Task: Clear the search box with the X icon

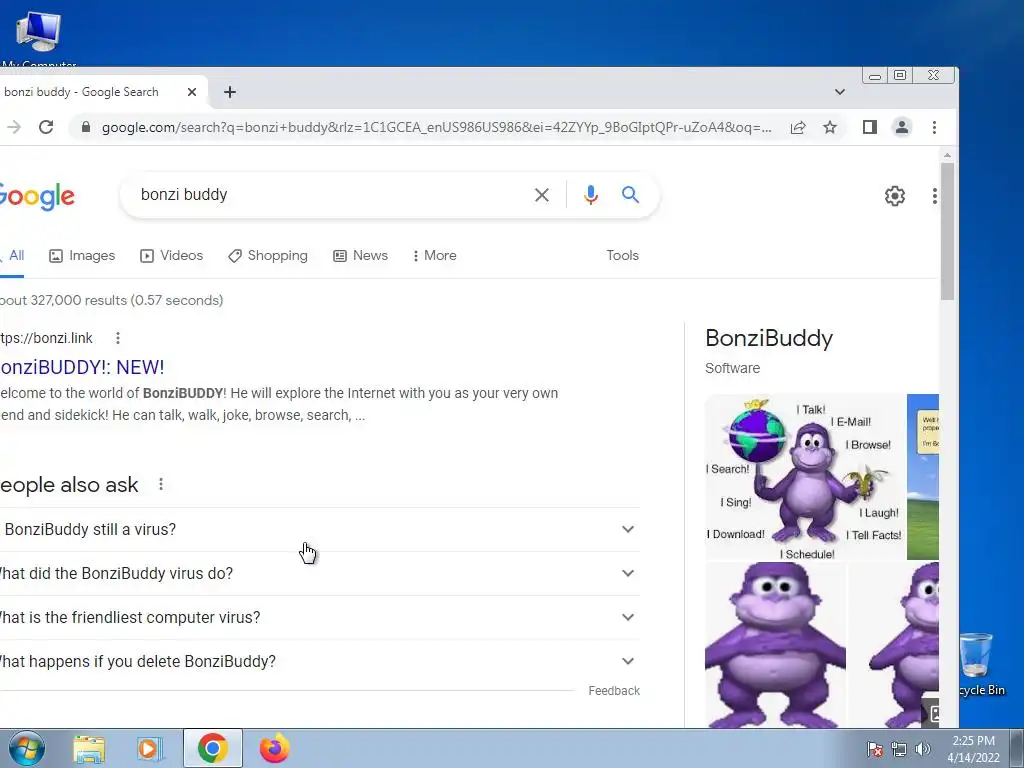Action: (541, 195)
